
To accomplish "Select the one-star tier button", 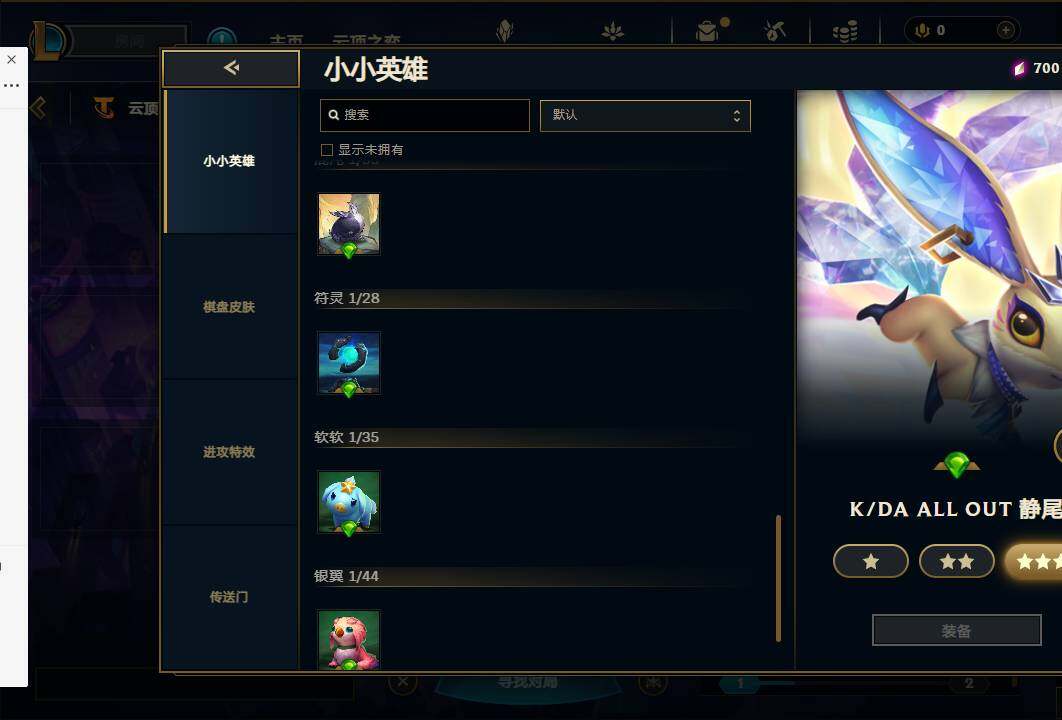I will point(871,561).
